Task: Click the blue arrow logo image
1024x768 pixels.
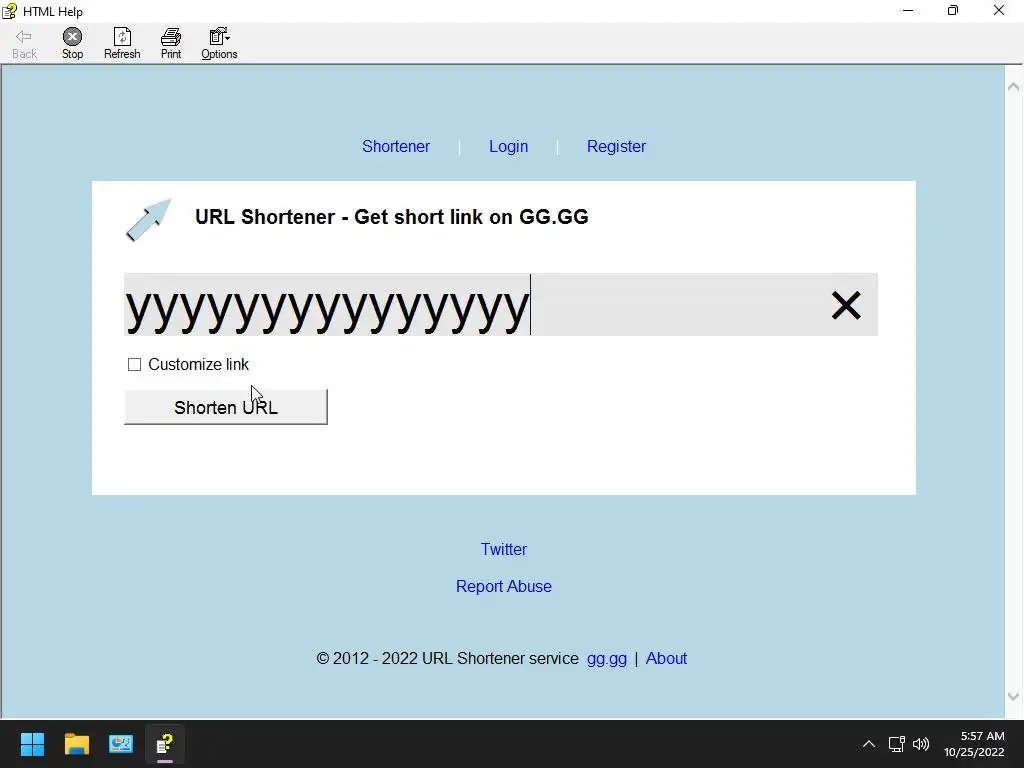Action: tap(149, 220)
